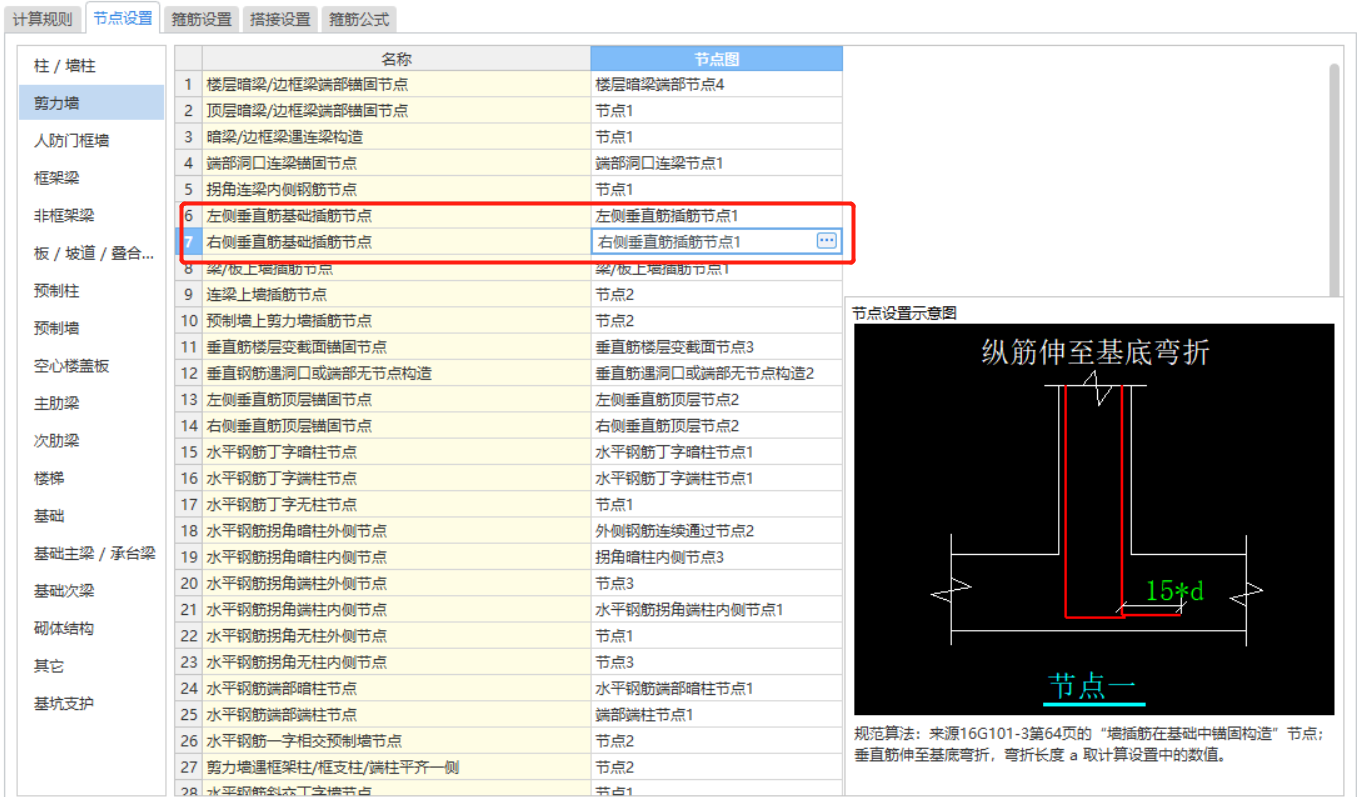1357x797 pixels.
Task: Click the 右侧垂直筋插筋节点1 value cell
Action: point(716,241)
